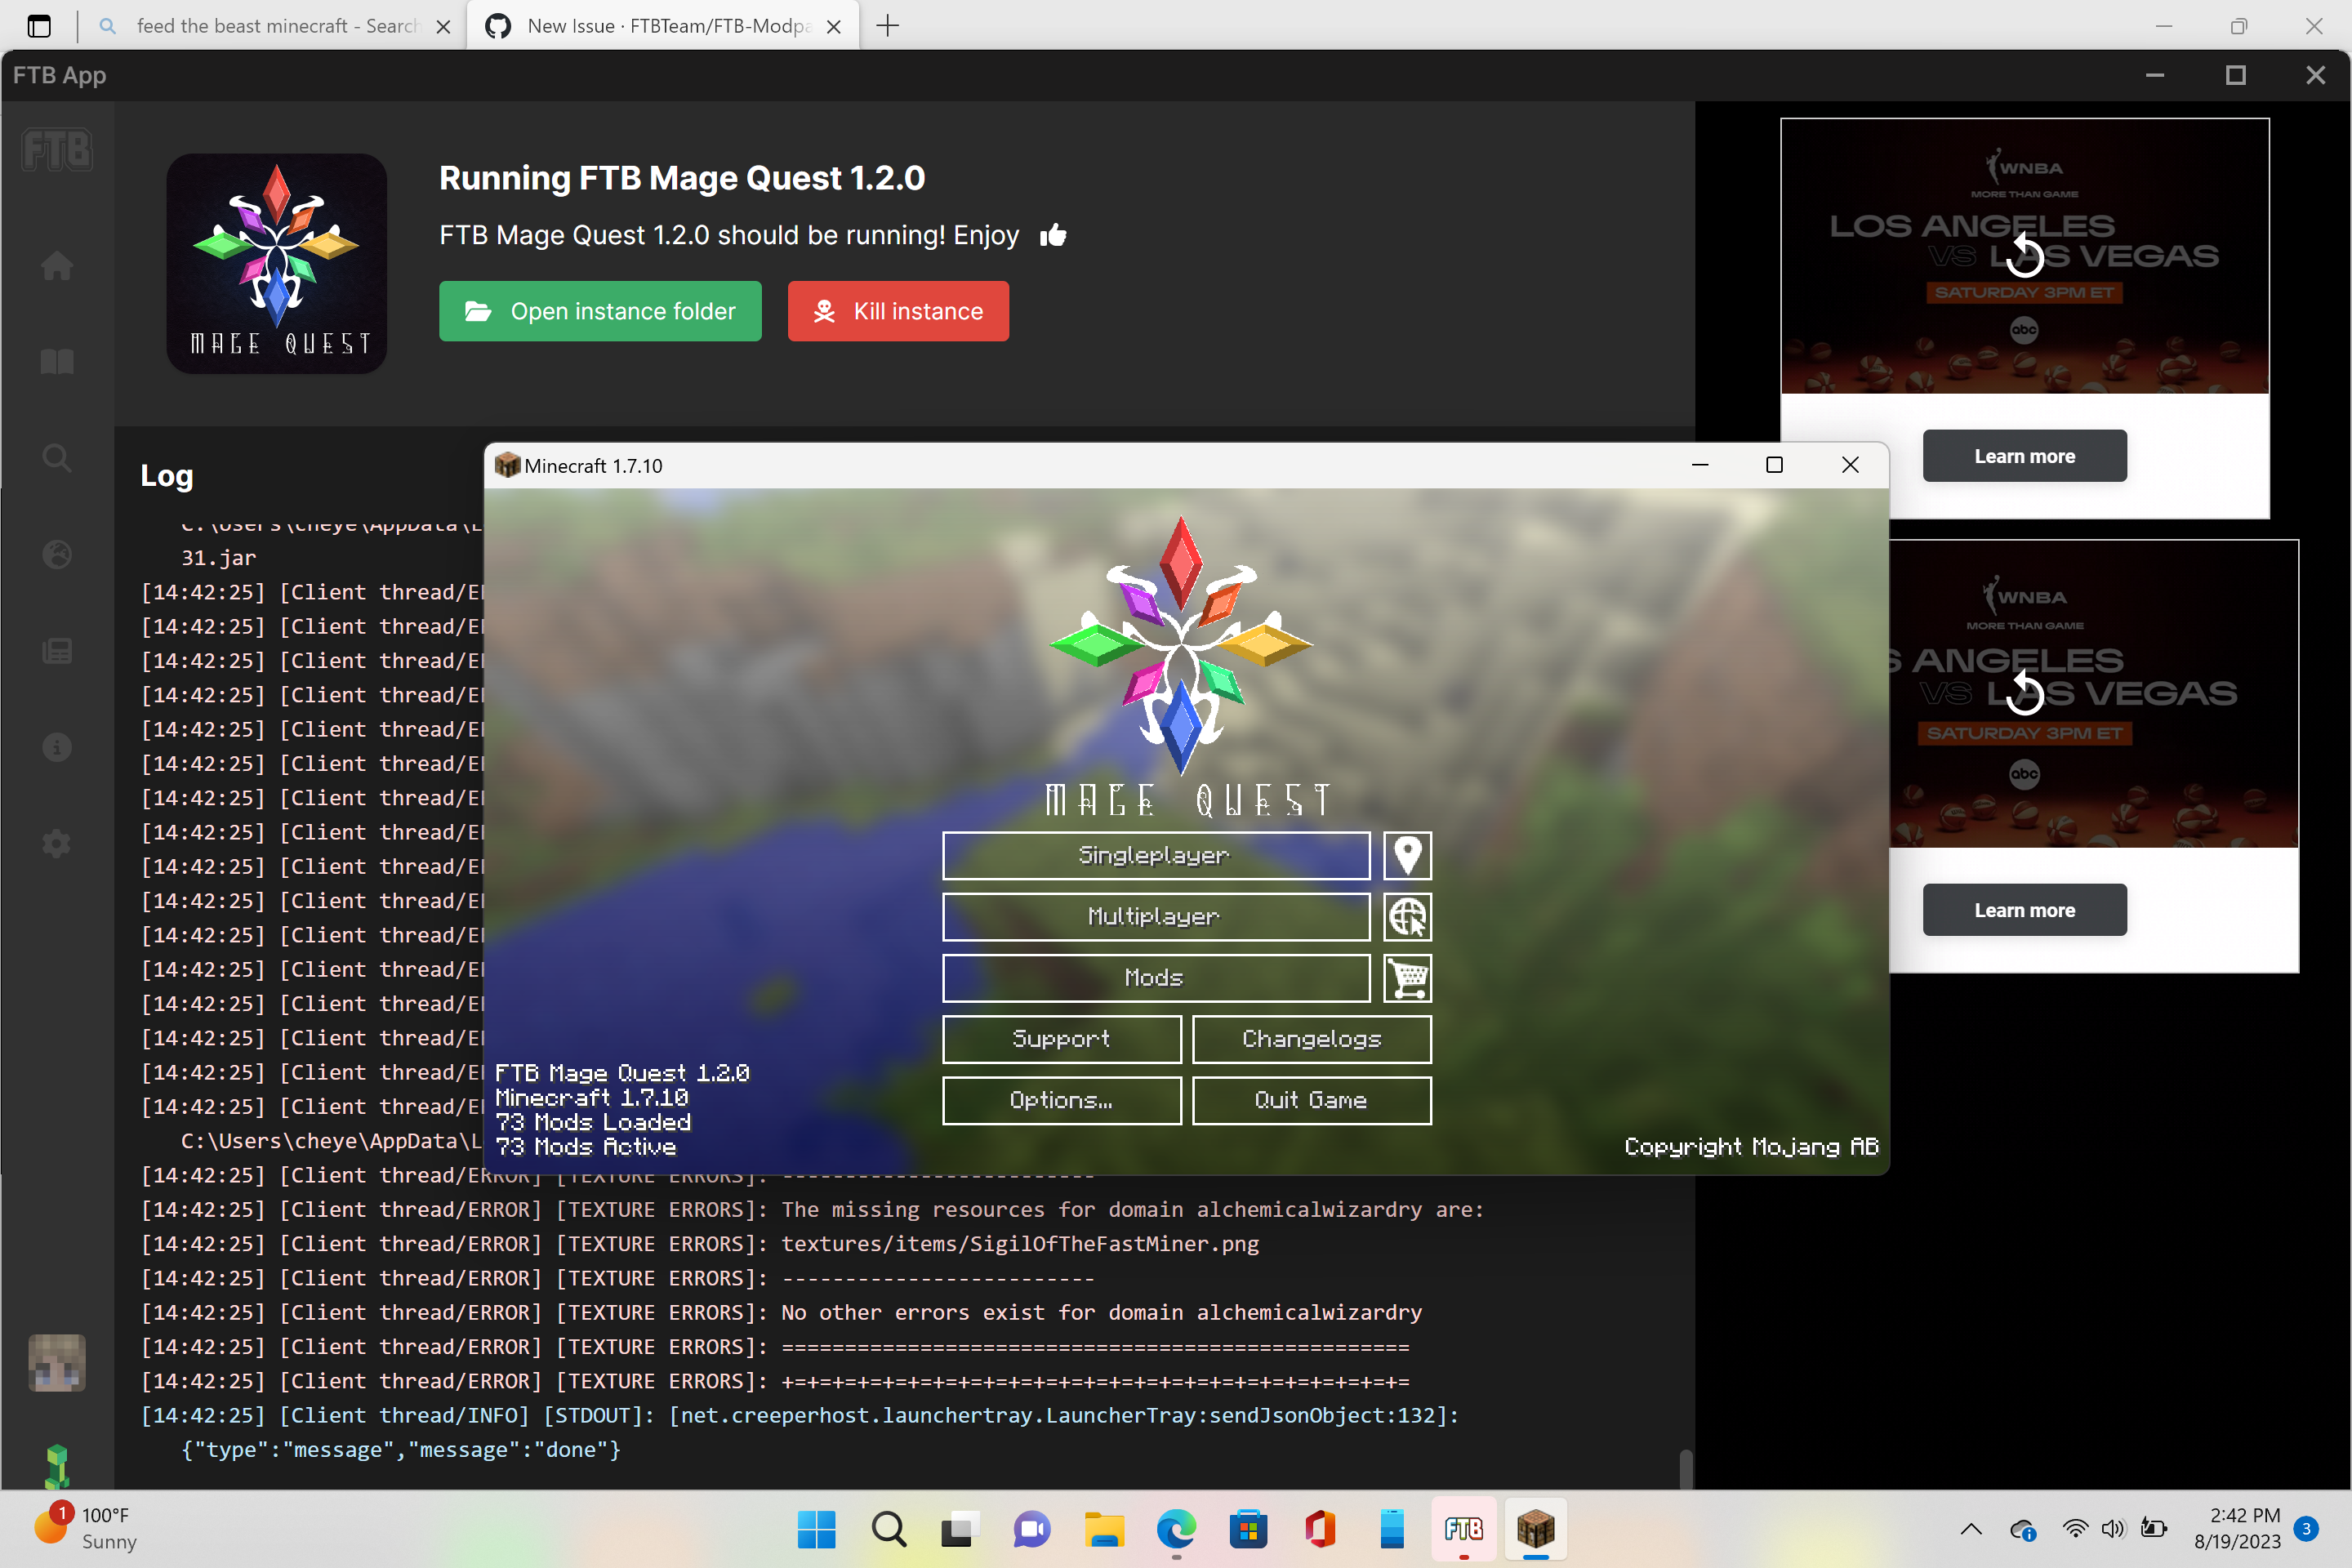Open search from the FTB sidebar
Image resolution: width=2352 pixels, height=1568 pixels.
56,457
